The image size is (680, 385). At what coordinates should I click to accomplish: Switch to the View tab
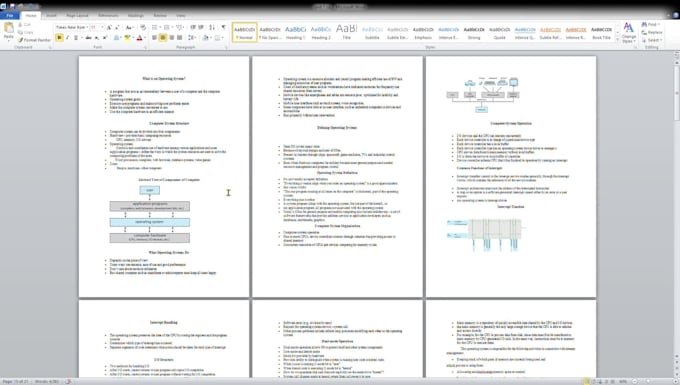[x=181, y=16]
